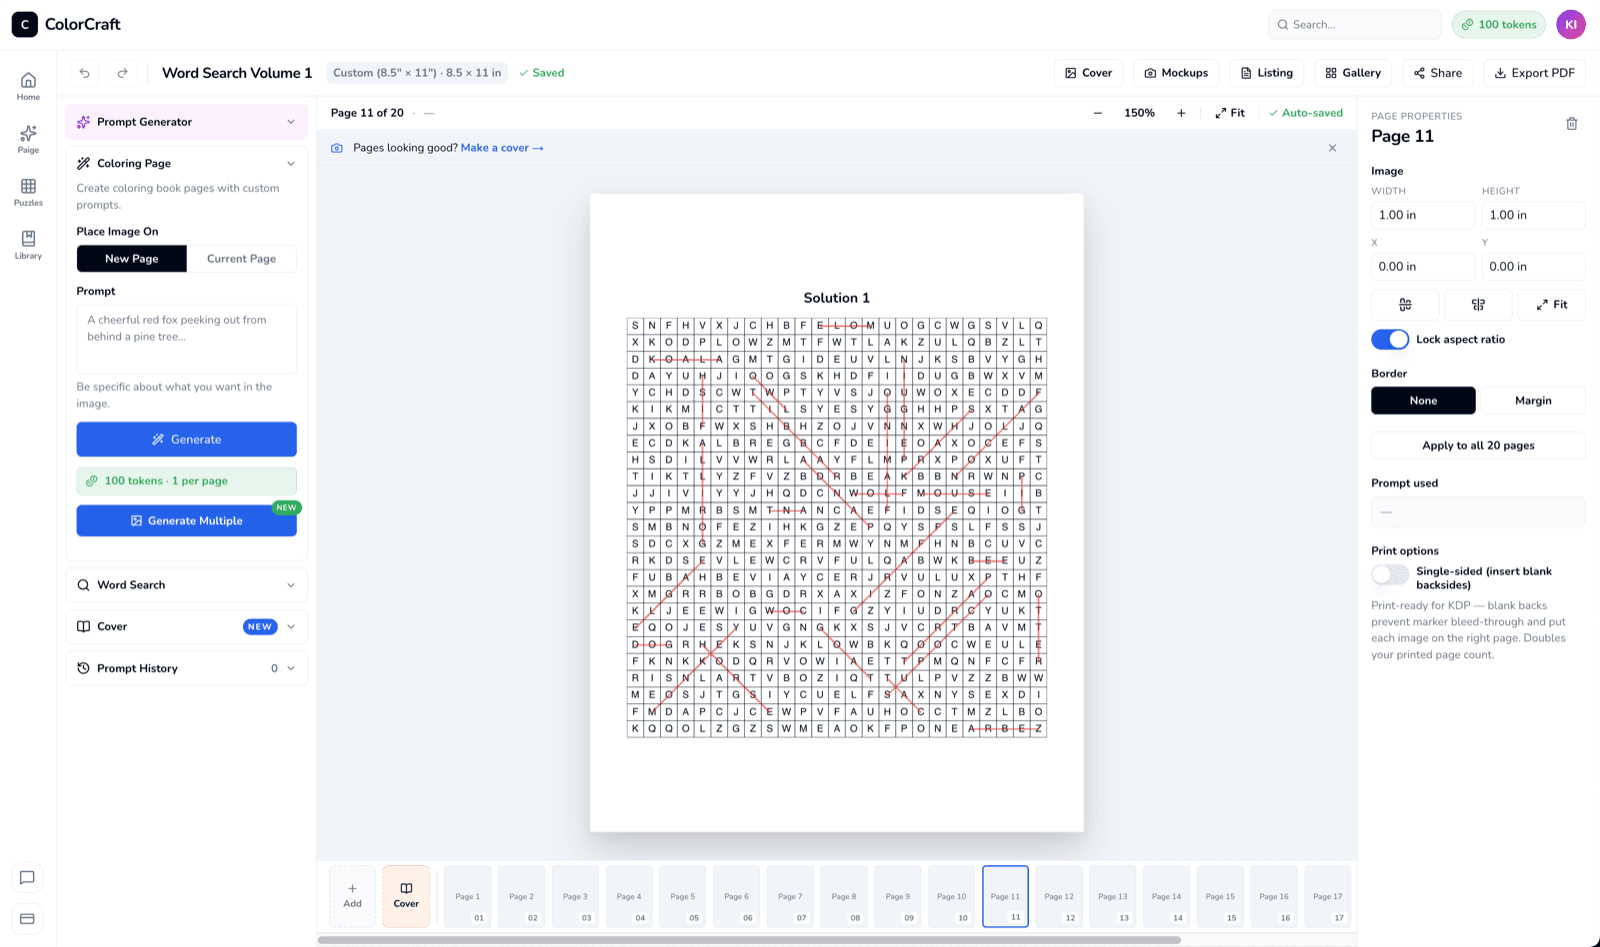Expand the Word Search section

[x=186, y=585]
